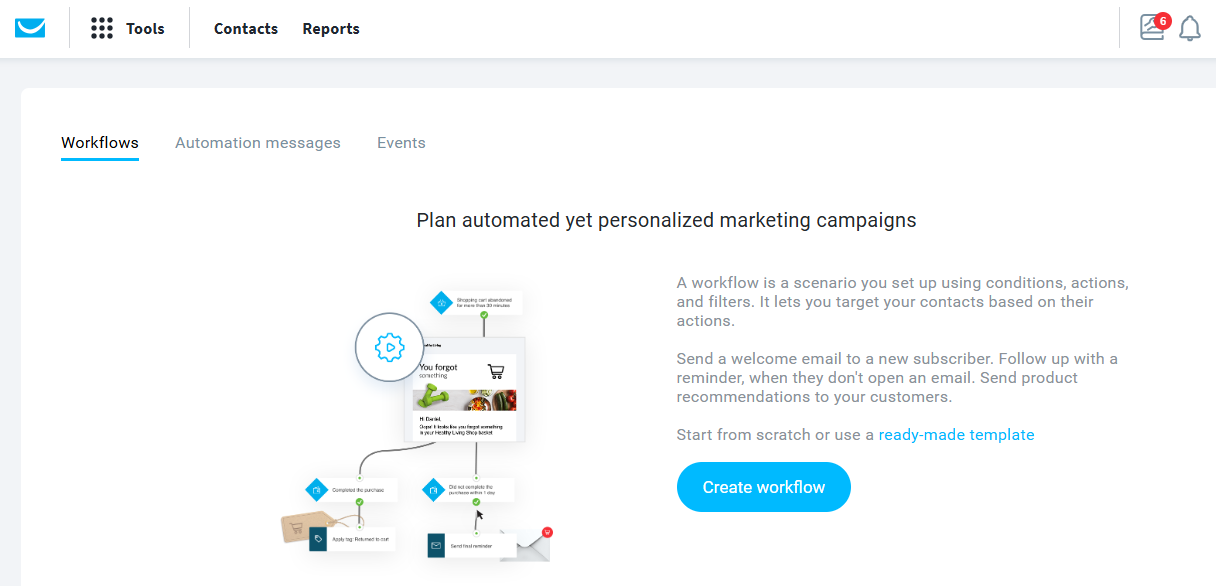Open the ready-made template link
Screen dimensions: 1216x586
pos(956,434)
